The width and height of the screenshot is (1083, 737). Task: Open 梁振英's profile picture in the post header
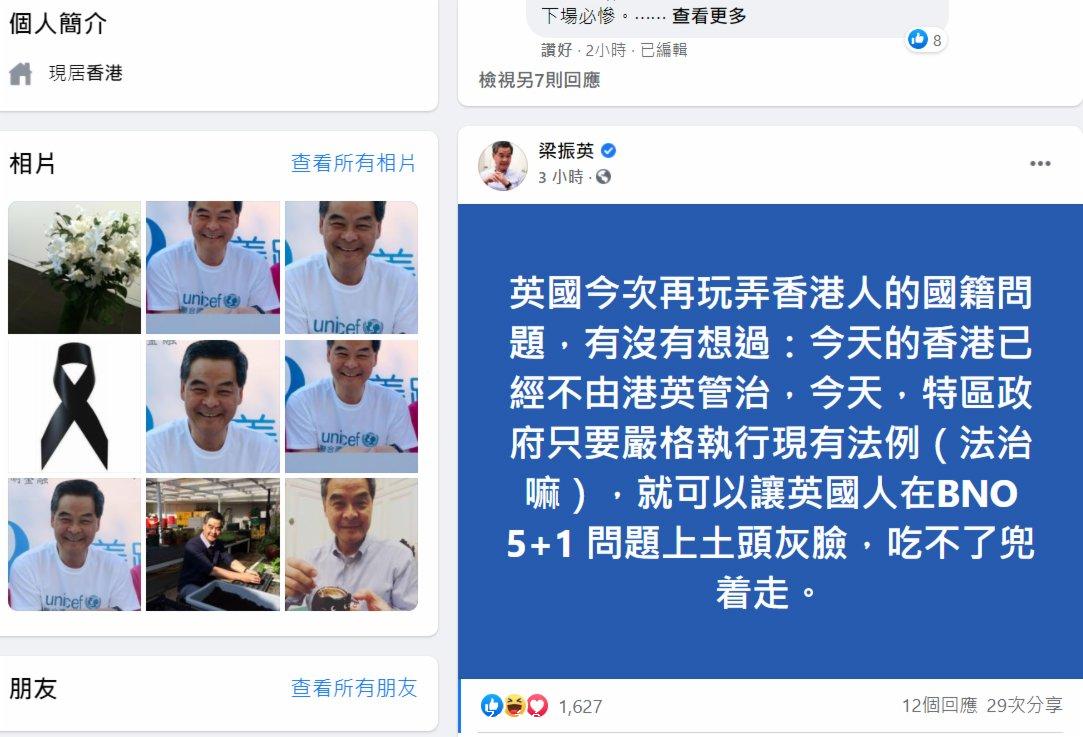pyautogui.click(x=502, y=165)
